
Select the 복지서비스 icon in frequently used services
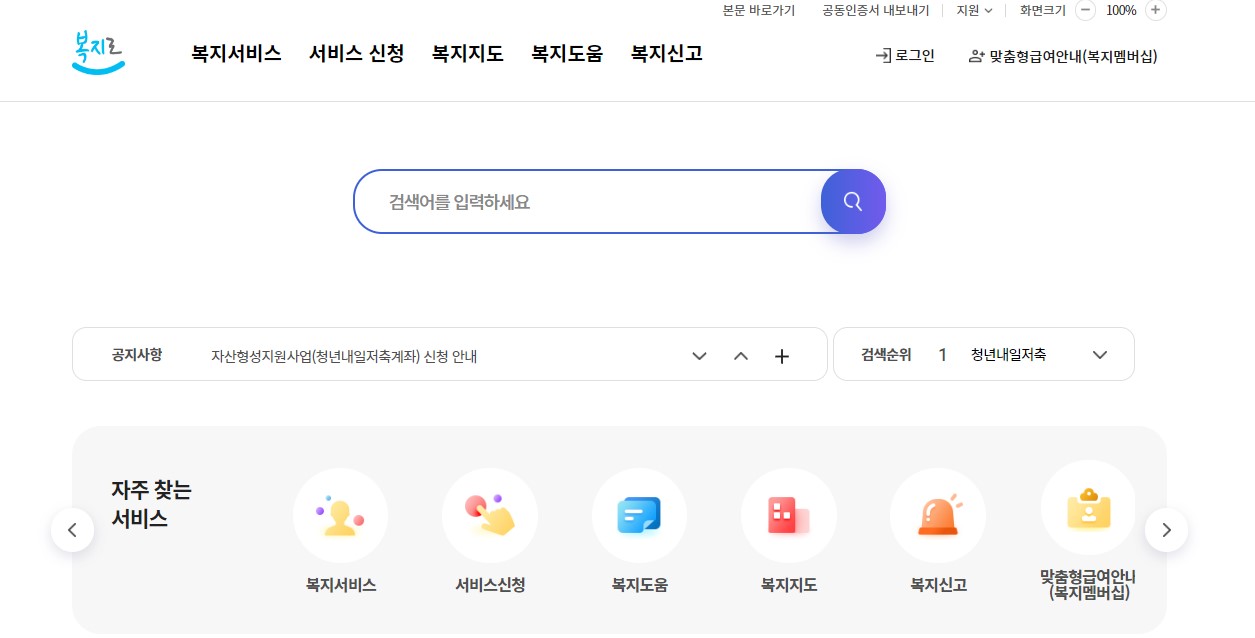(340, 515)
